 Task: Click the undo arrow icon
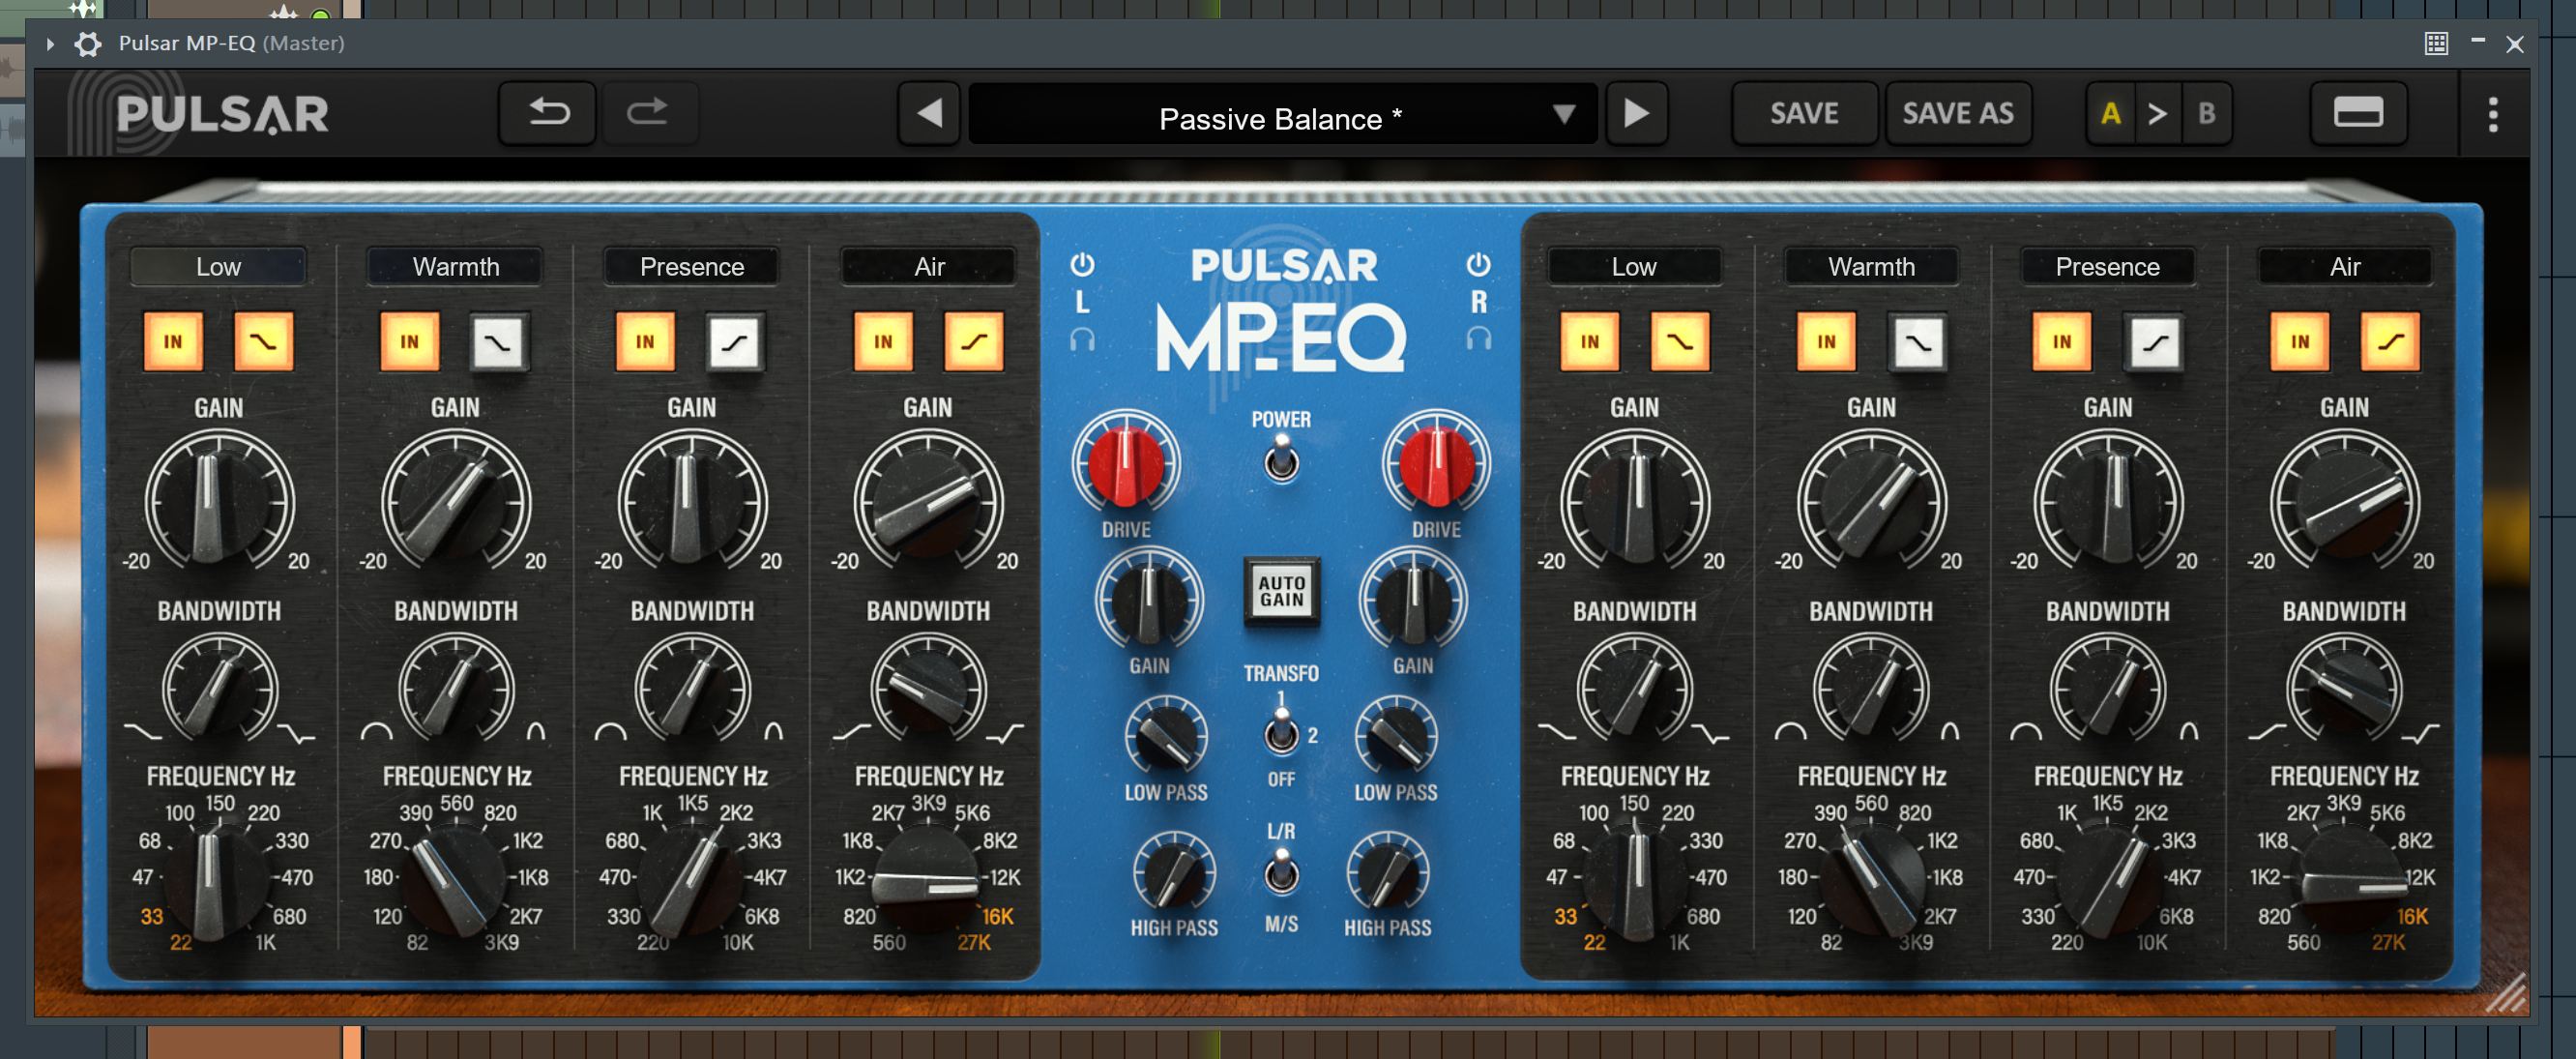coord(545,113)
